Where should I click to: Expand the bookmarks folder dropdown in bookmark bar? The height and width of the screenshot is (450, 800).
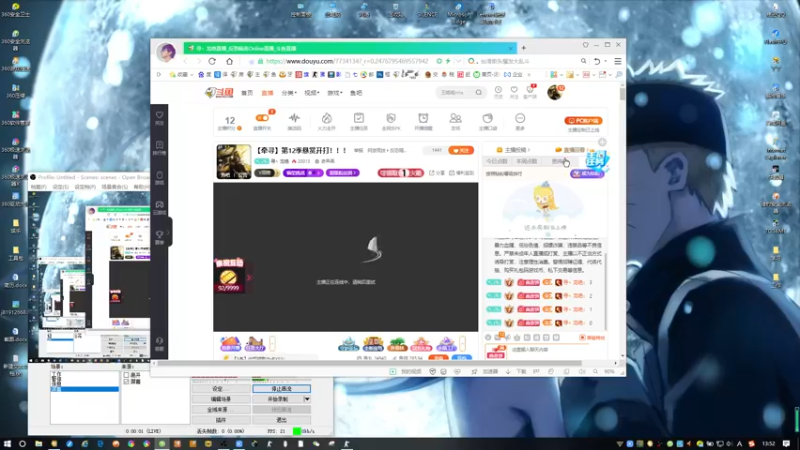pyautogui.click(x=191, y=74)
